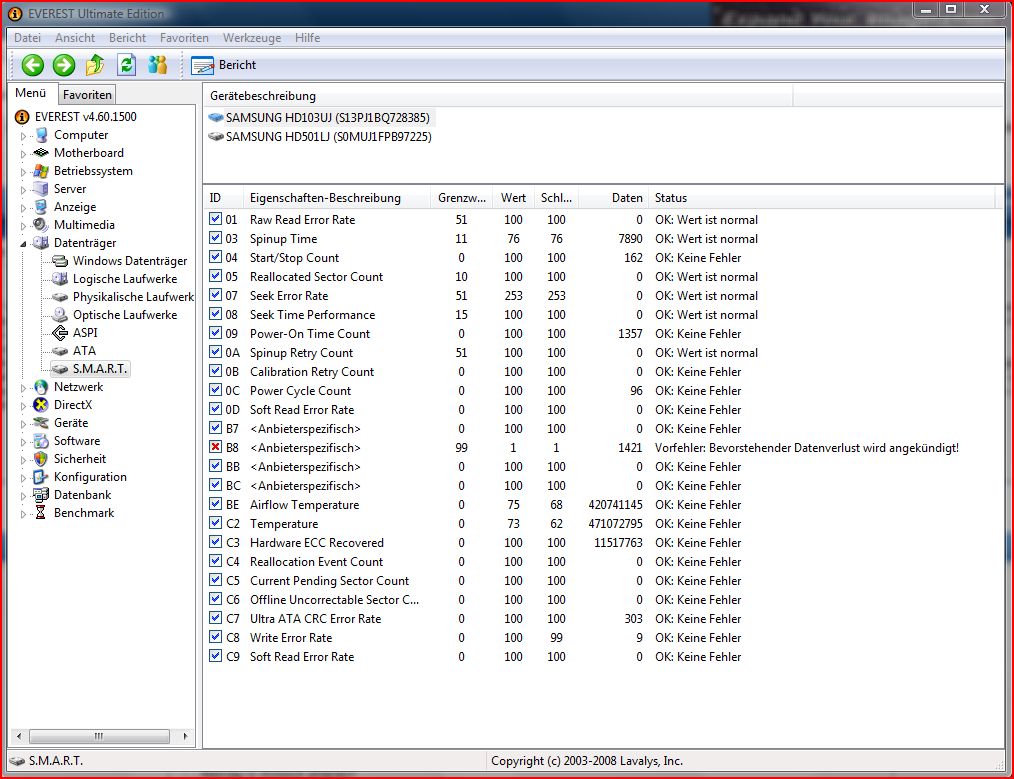The image size is (1014, 779).
Task: Click the Konfiguration icon in the tree
Action: point(40,477)
